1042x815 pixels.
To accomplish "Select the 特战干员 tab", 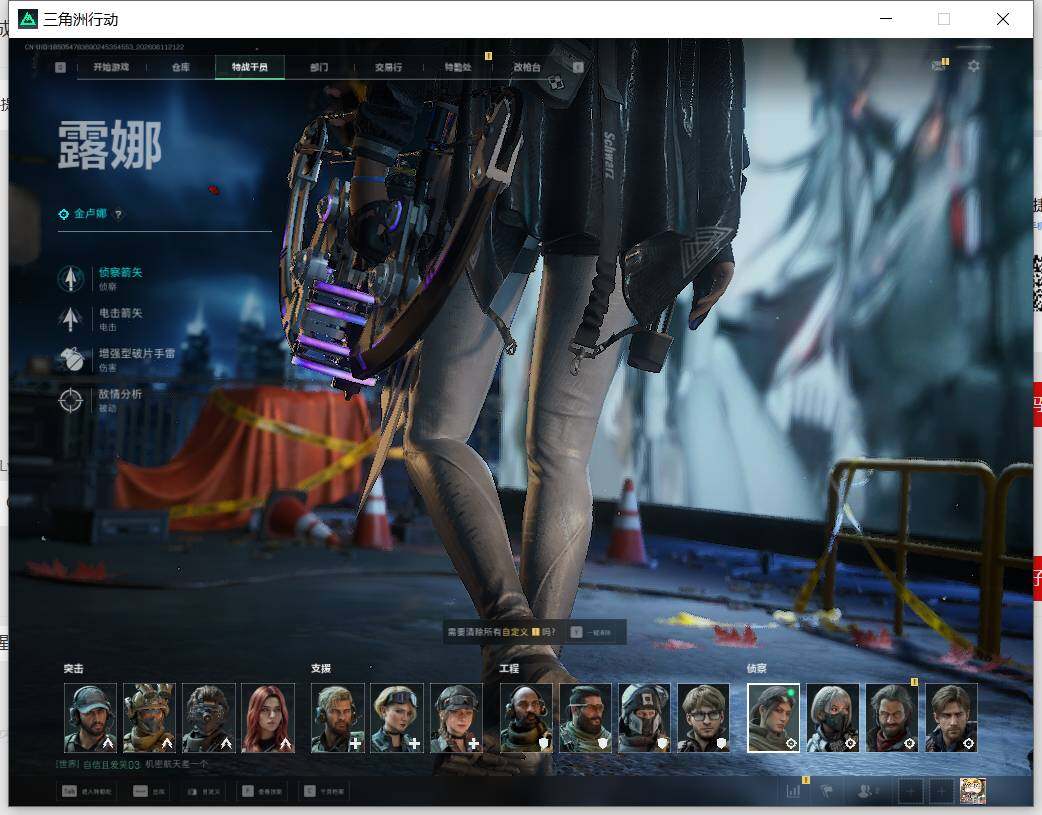I will [250, 67].
